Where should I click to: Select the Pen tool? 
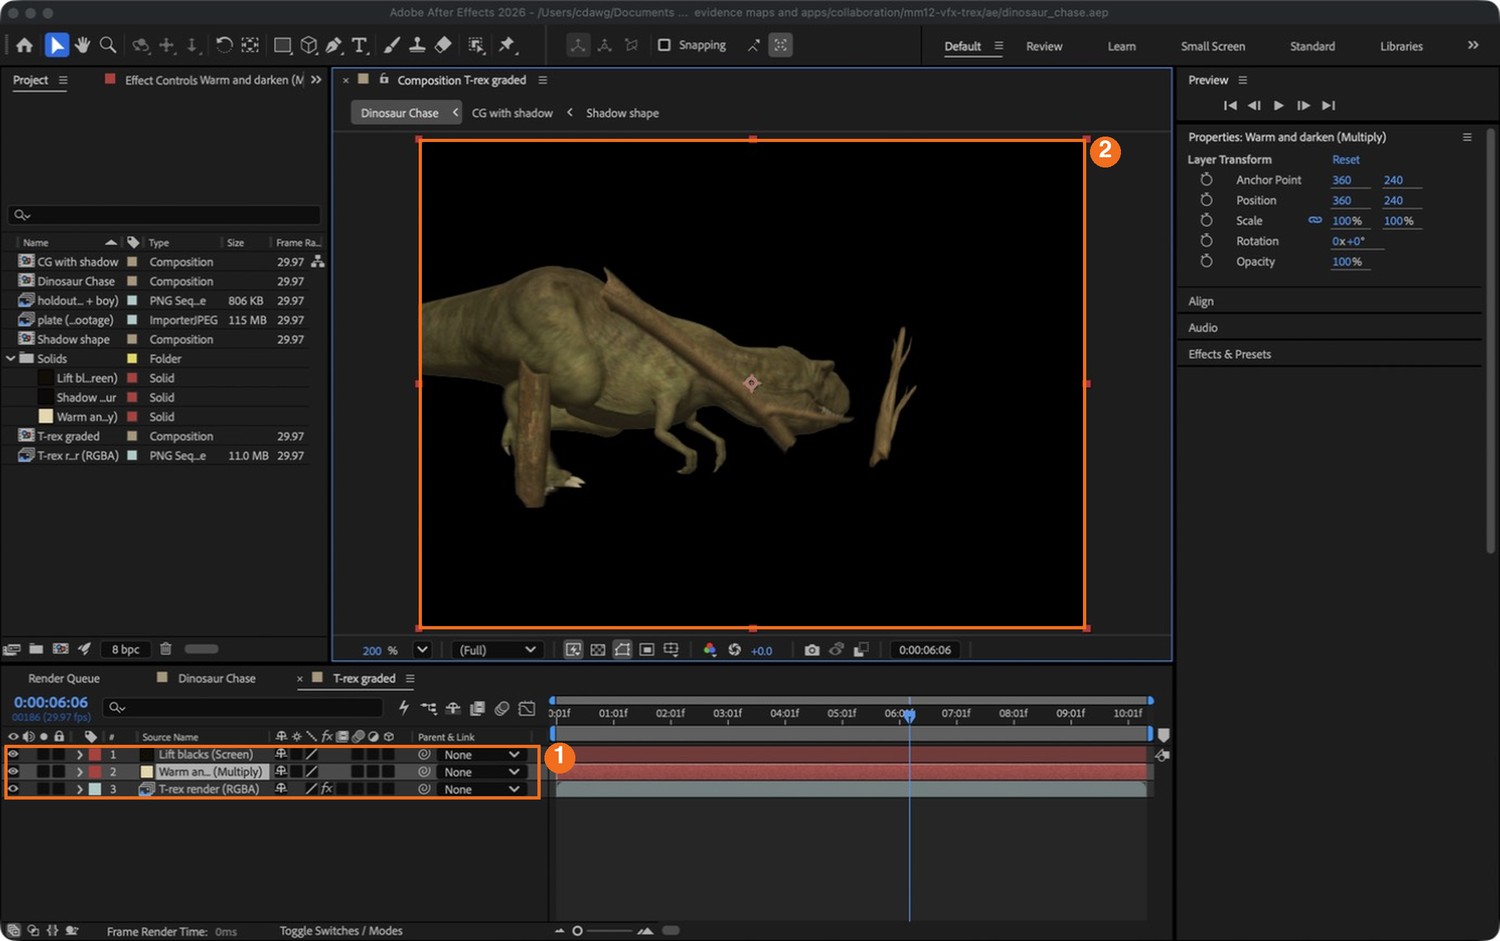(x=334, y=45)
